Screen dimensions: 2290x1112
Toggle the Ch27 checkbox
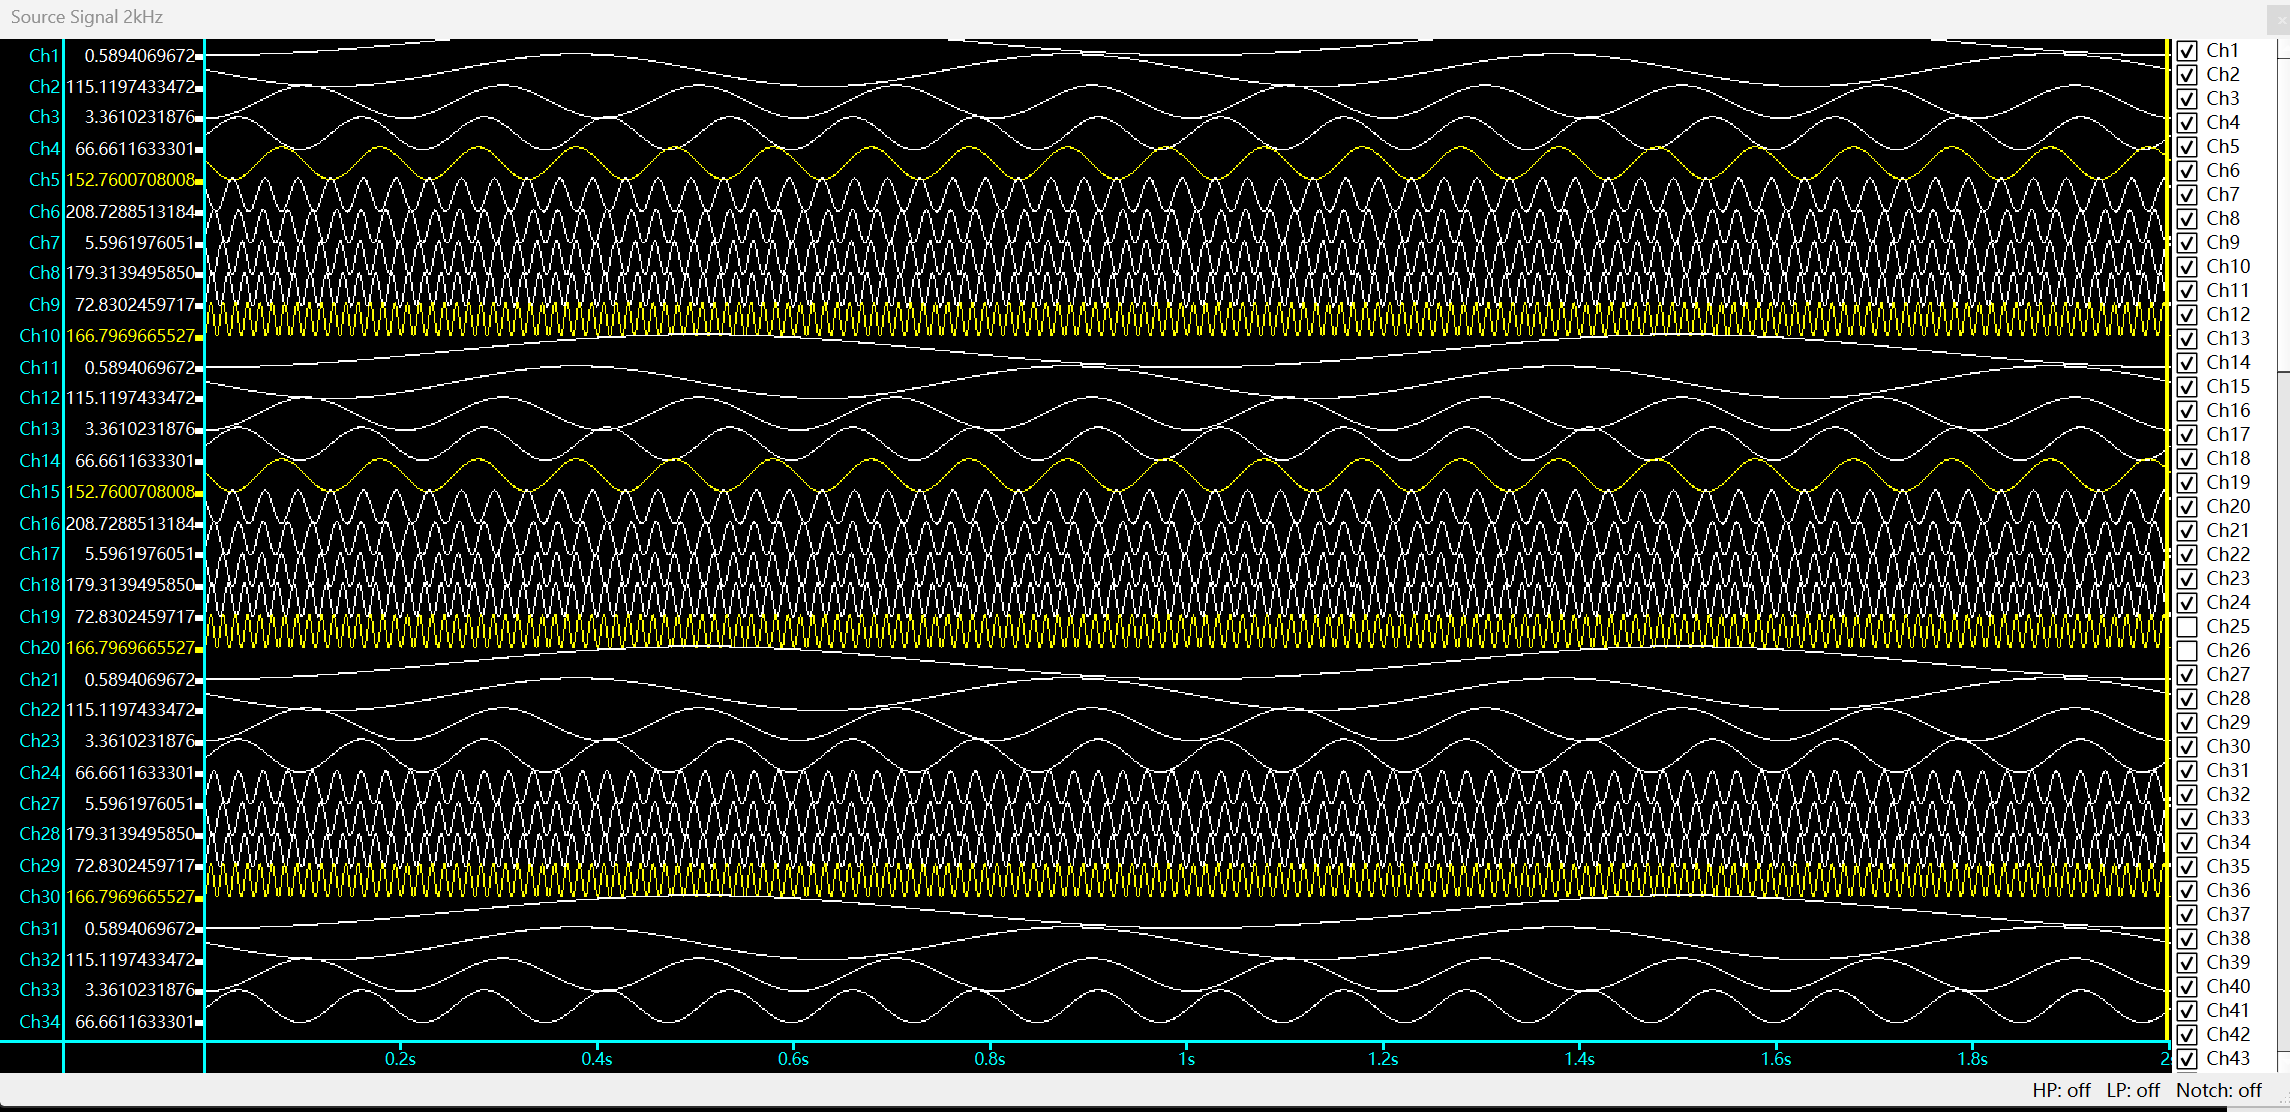pos(2187,675)
